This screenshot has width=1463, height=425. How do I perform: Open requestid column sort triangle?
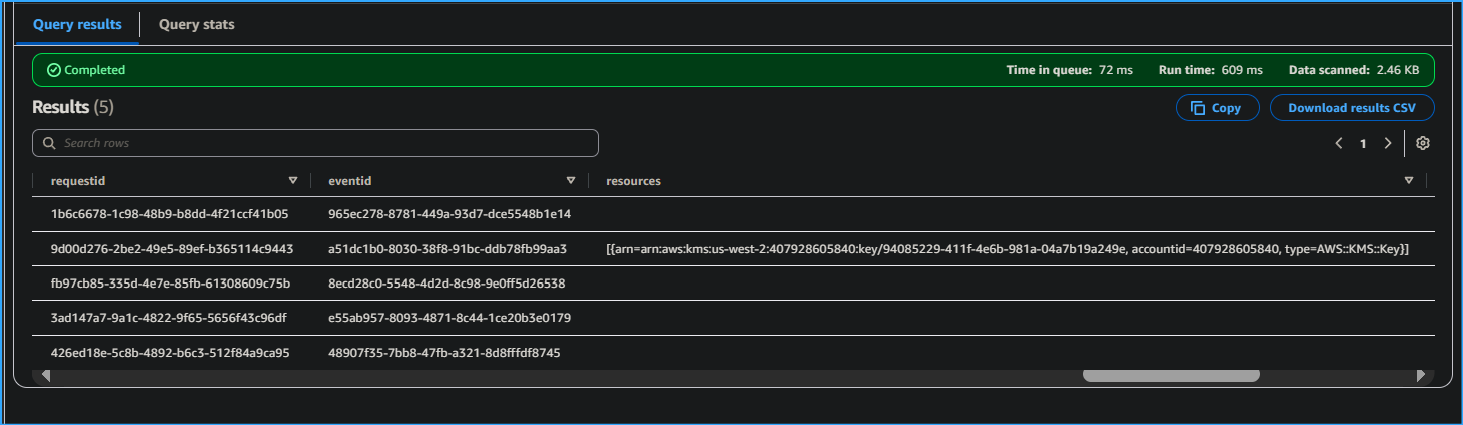point(293,181)
